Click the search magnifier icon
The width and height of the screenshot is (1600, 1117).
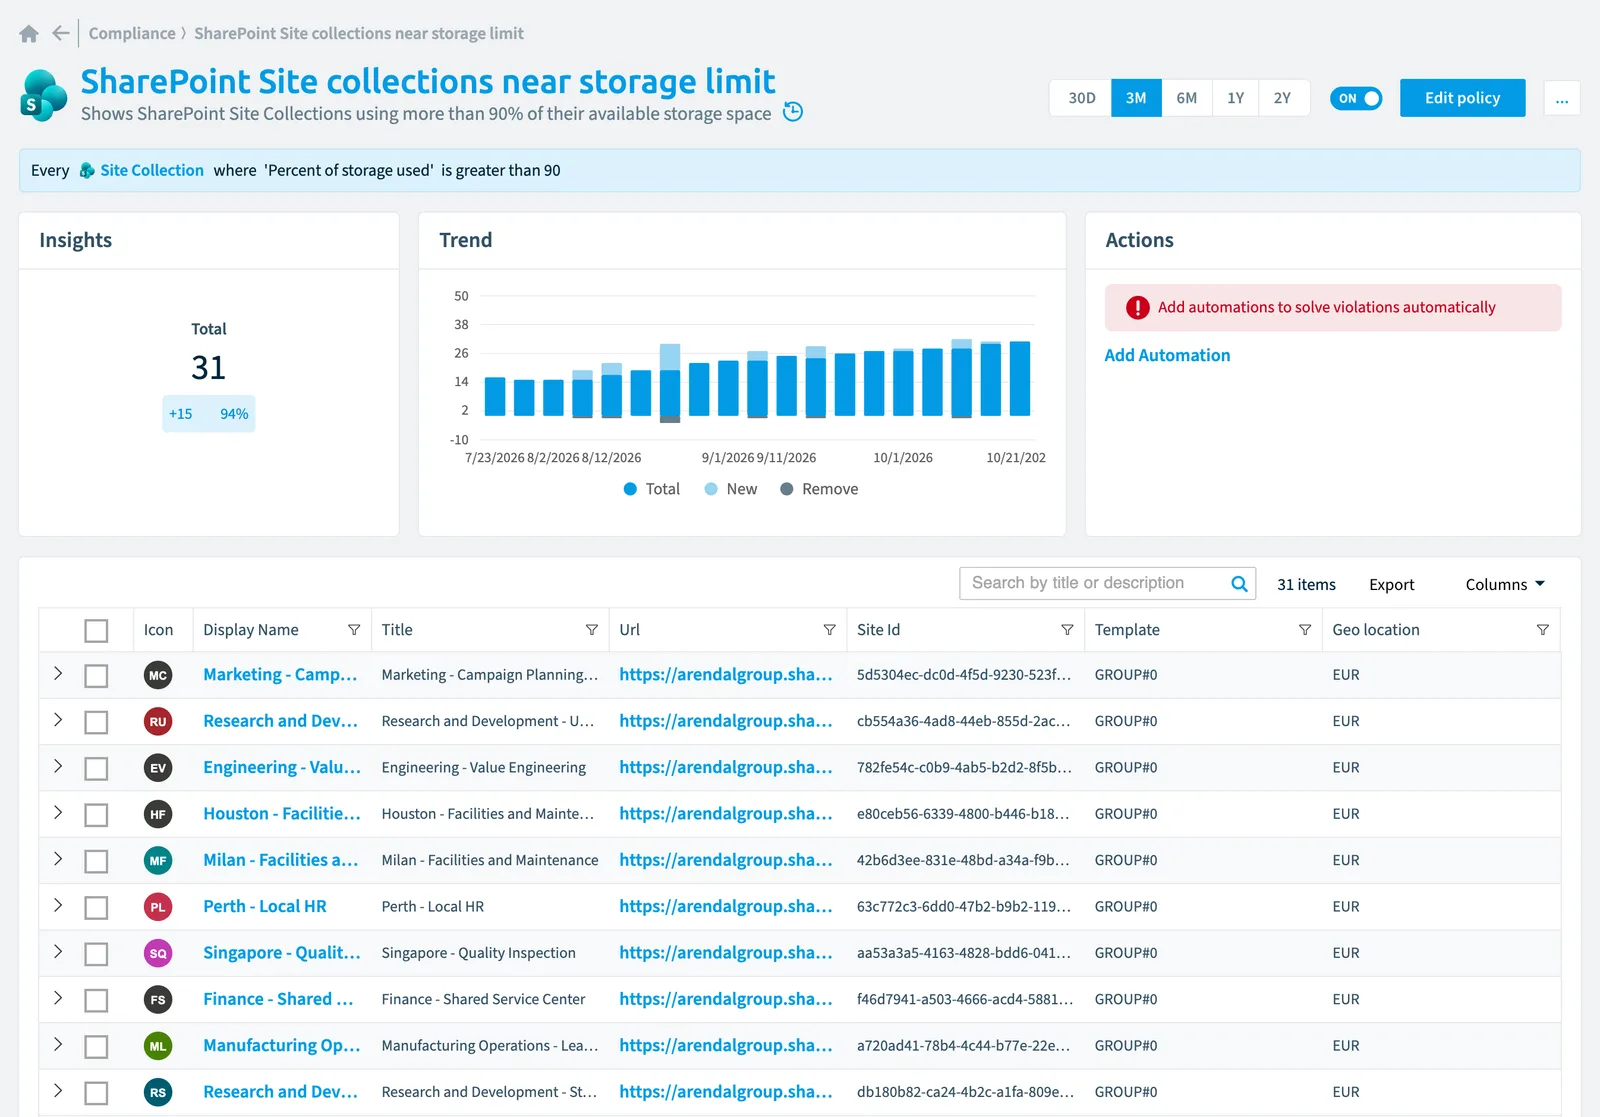(x=1239, y=584)
